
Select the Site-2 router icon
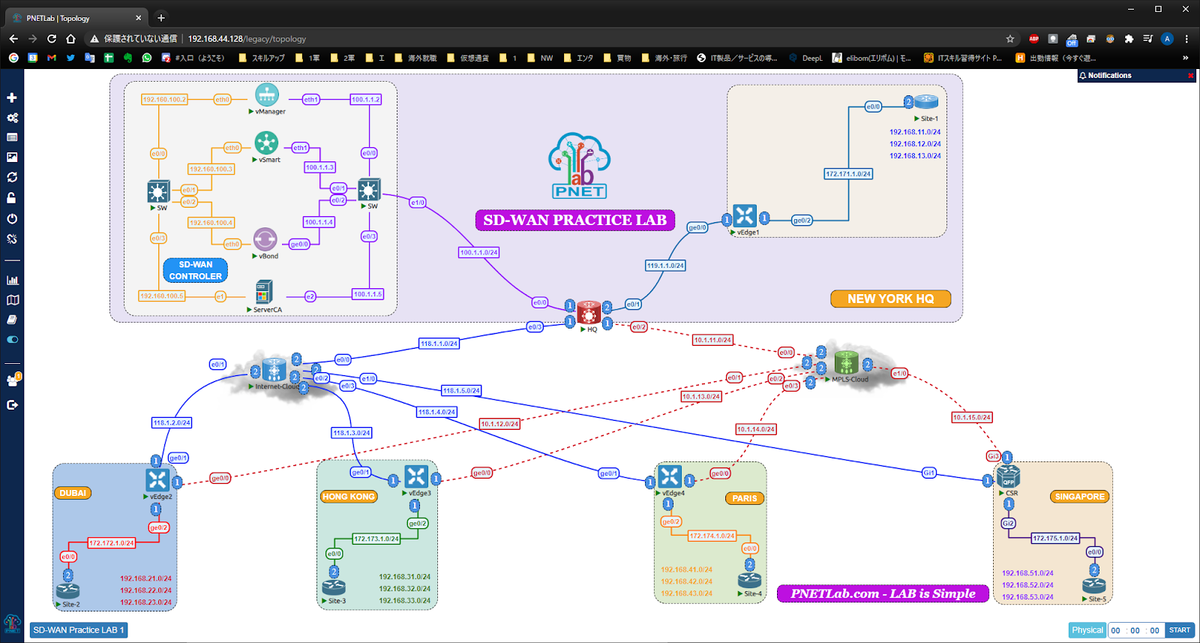tap(68, 592)
